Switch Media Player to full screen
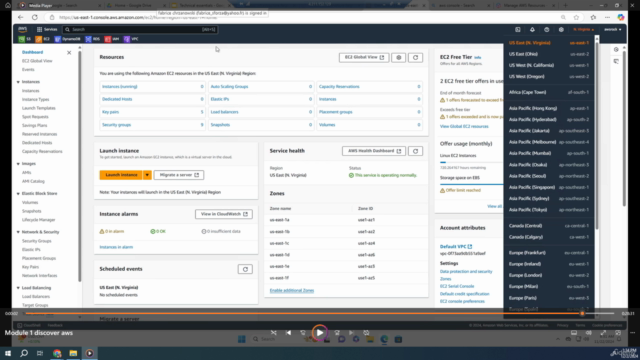Image resolution: width=640 pixels, height=360 pixels. pos(603,333)
